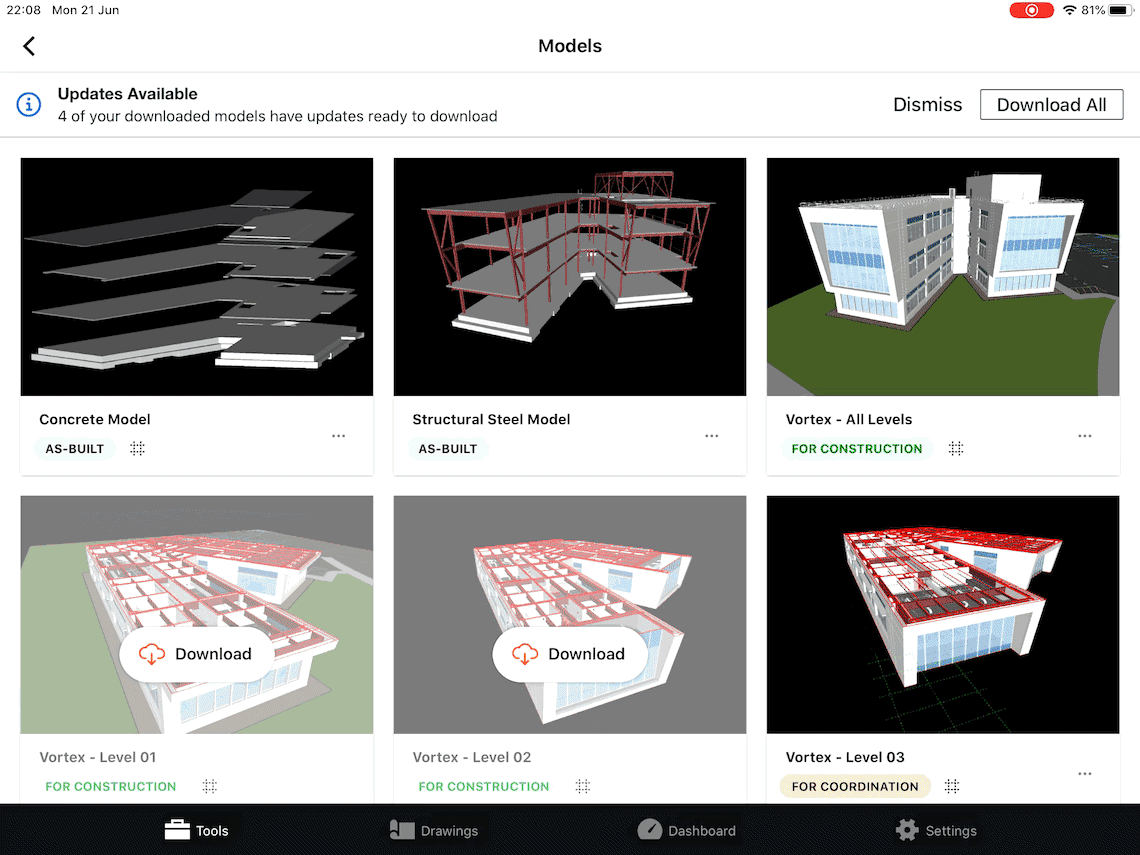1140x855 pixels.
Task: Tap grid icon on Vortex - All Levels card
Action: coord(956,449)
